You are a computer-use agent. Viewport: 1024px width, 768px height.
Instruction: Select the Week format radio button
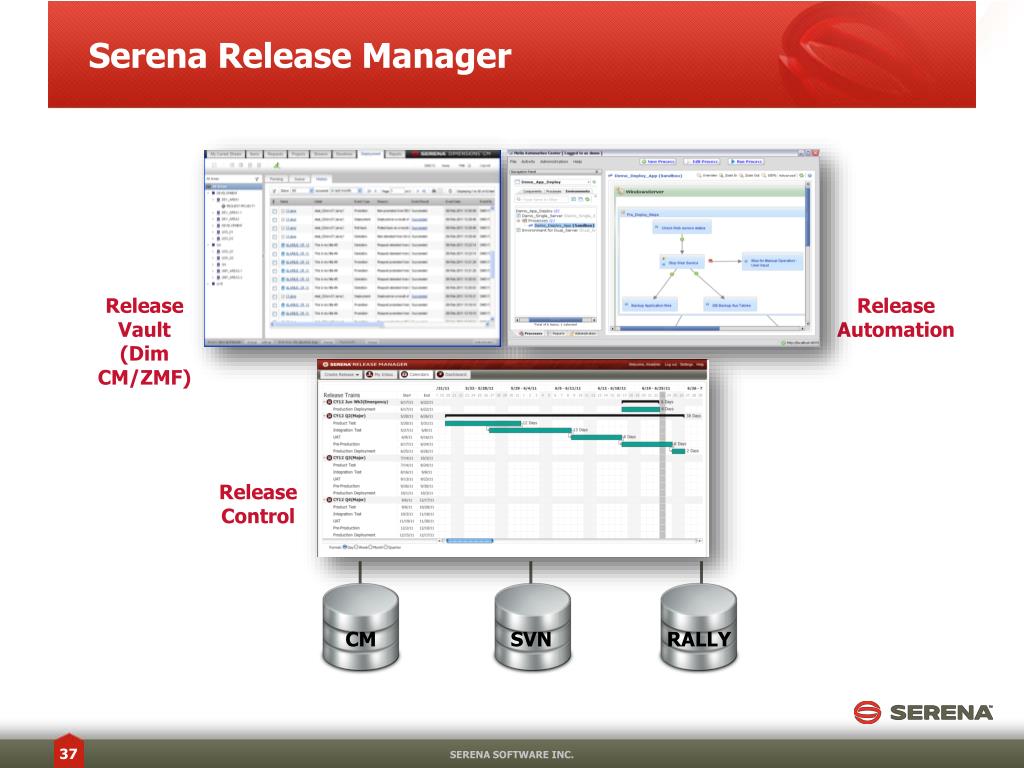coord(357,547)
